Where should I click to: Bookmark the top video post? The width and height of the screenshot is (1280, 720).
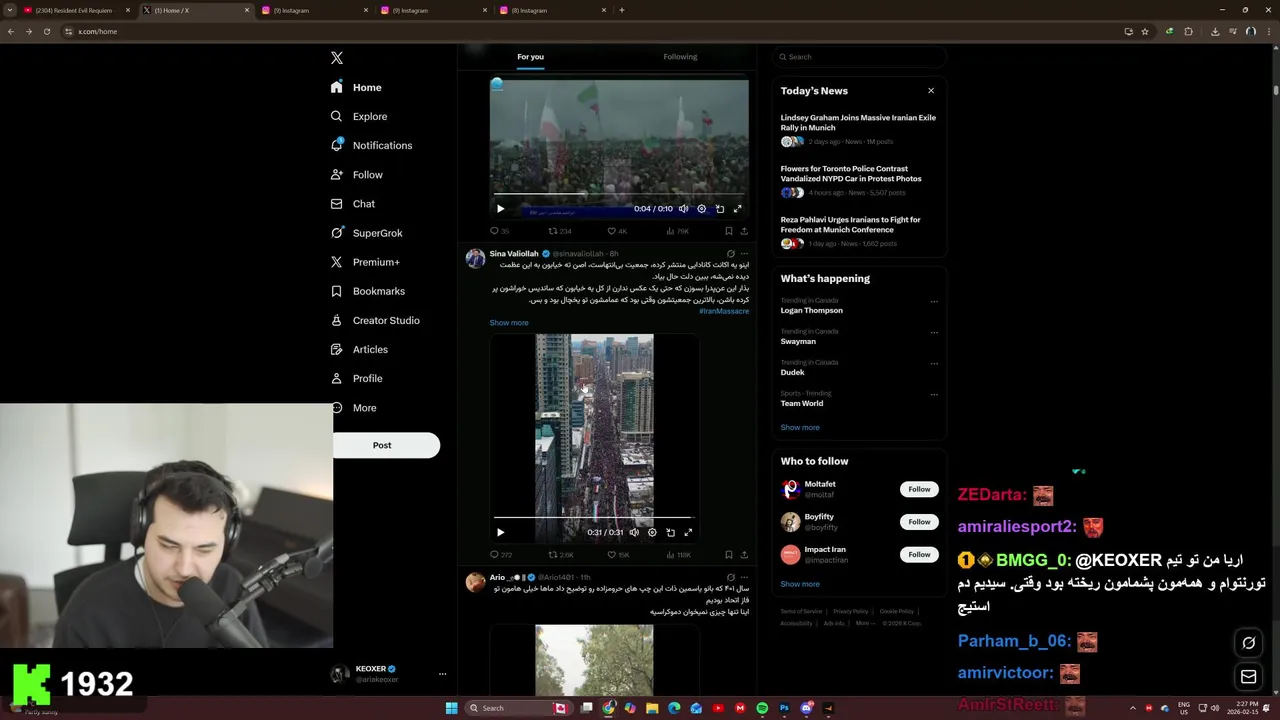tap(728, 231)
